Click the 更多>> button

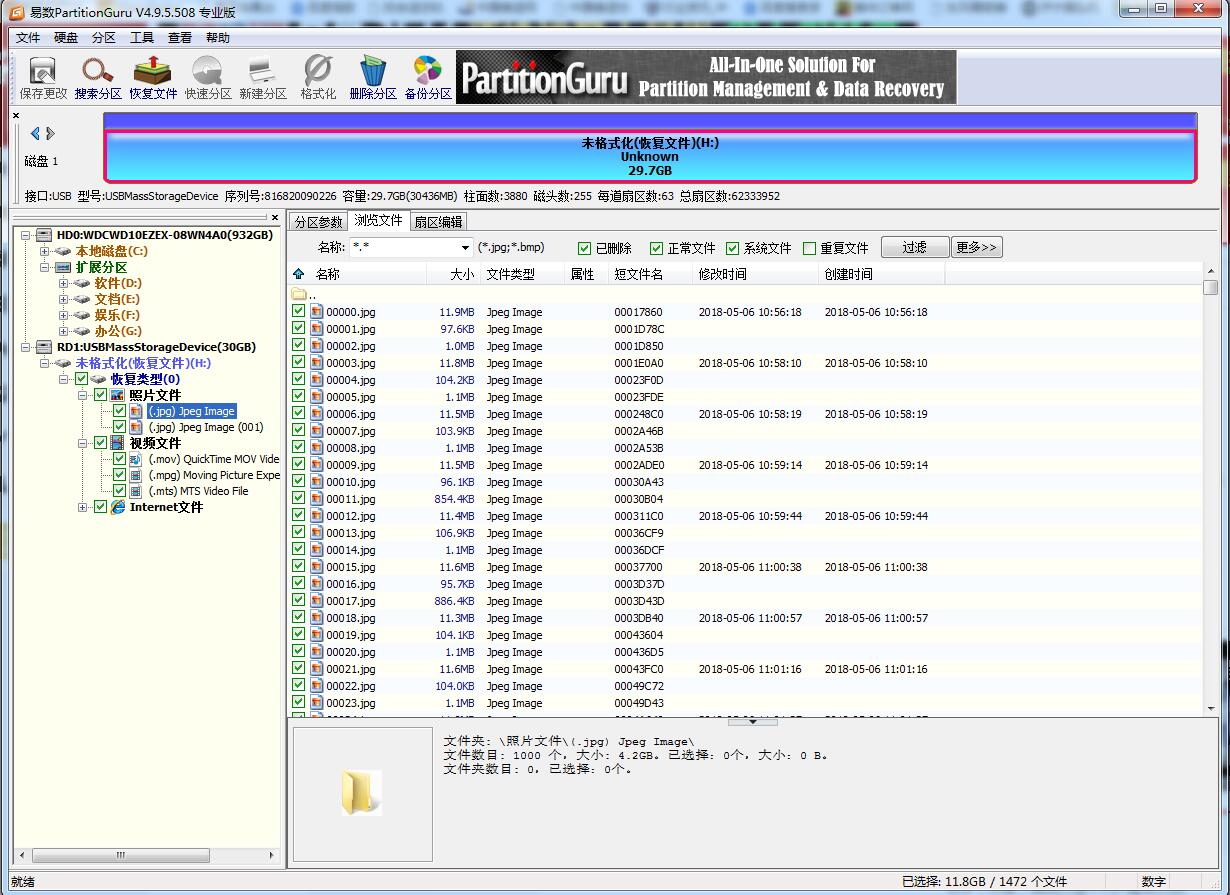(976, 247)
